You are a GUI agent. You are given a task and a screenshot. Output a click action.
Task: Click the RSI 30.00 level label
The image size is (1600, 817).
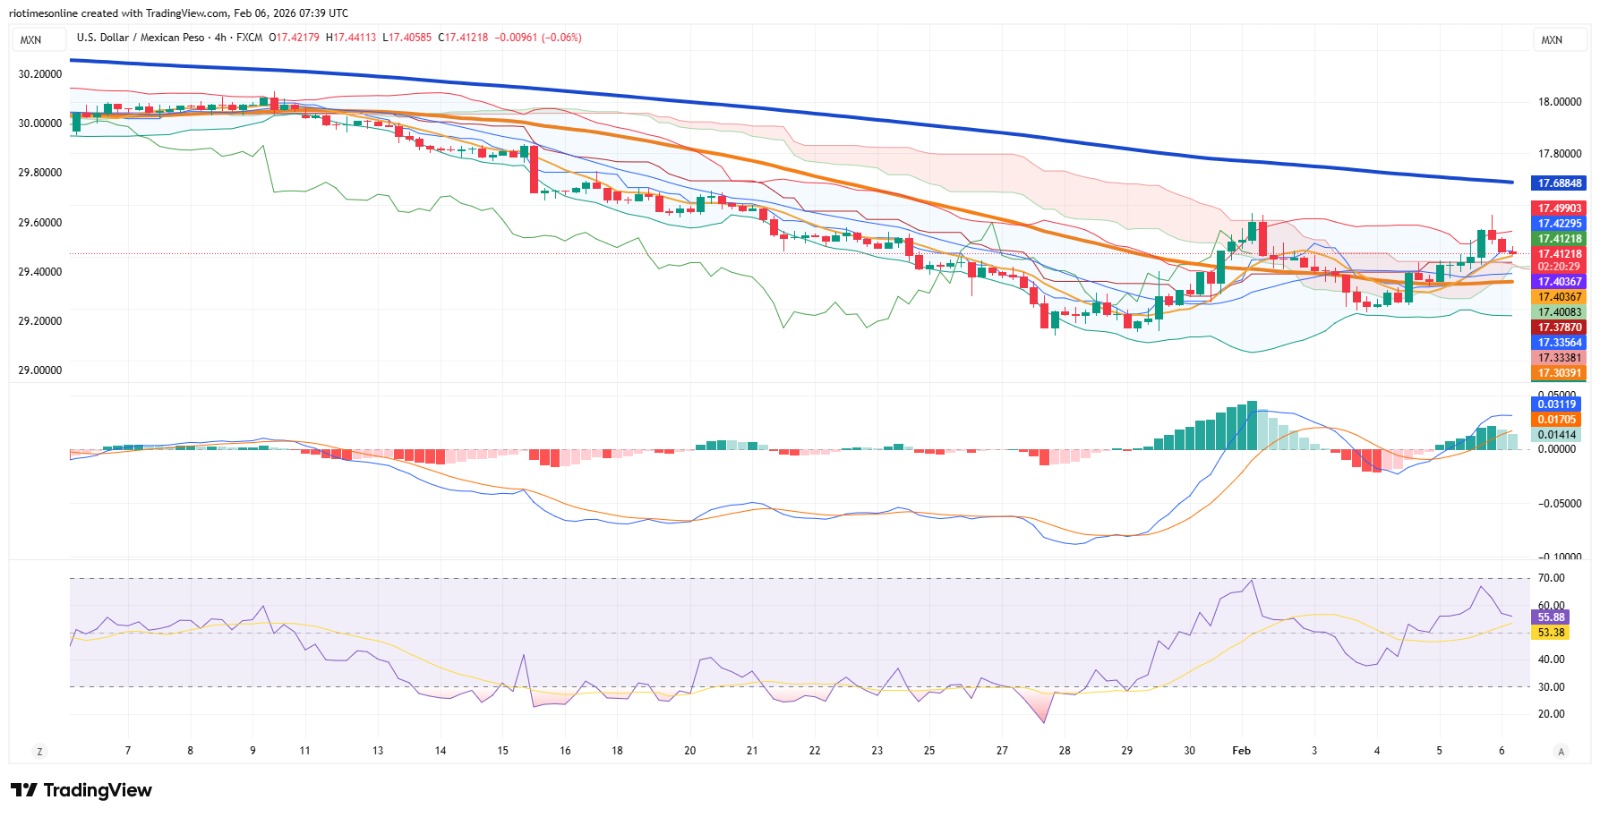click(1551, 687)
